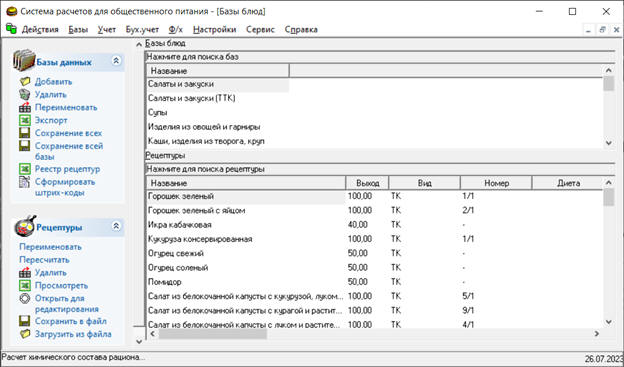
Task: Click the Добавить folder icon
Action: 25,82
